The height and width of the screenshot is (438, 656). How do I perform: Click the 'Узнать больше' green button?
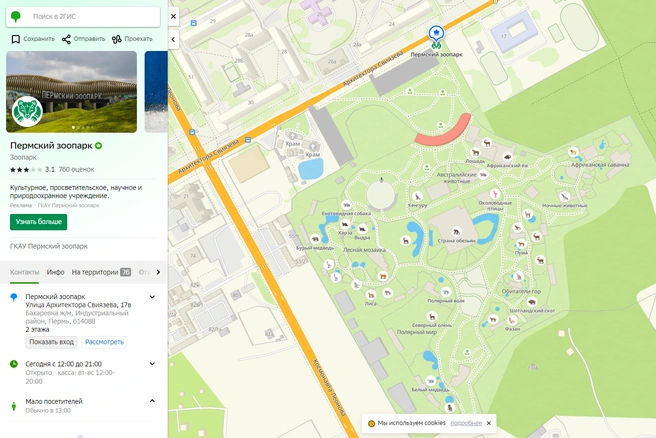pyautogui.click(x=38, y=222)
